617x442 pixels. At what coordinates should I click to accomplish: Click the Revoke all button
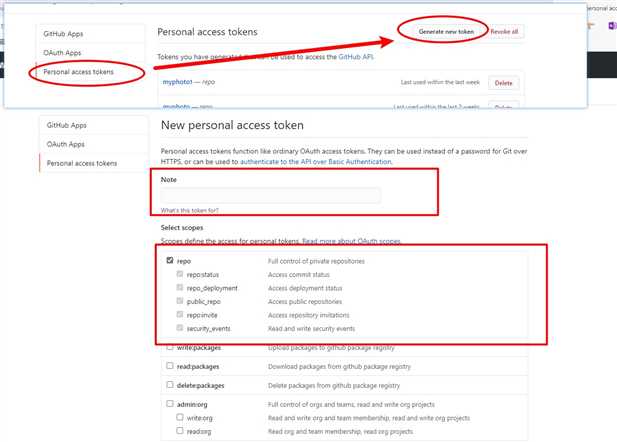coord(504,31)
